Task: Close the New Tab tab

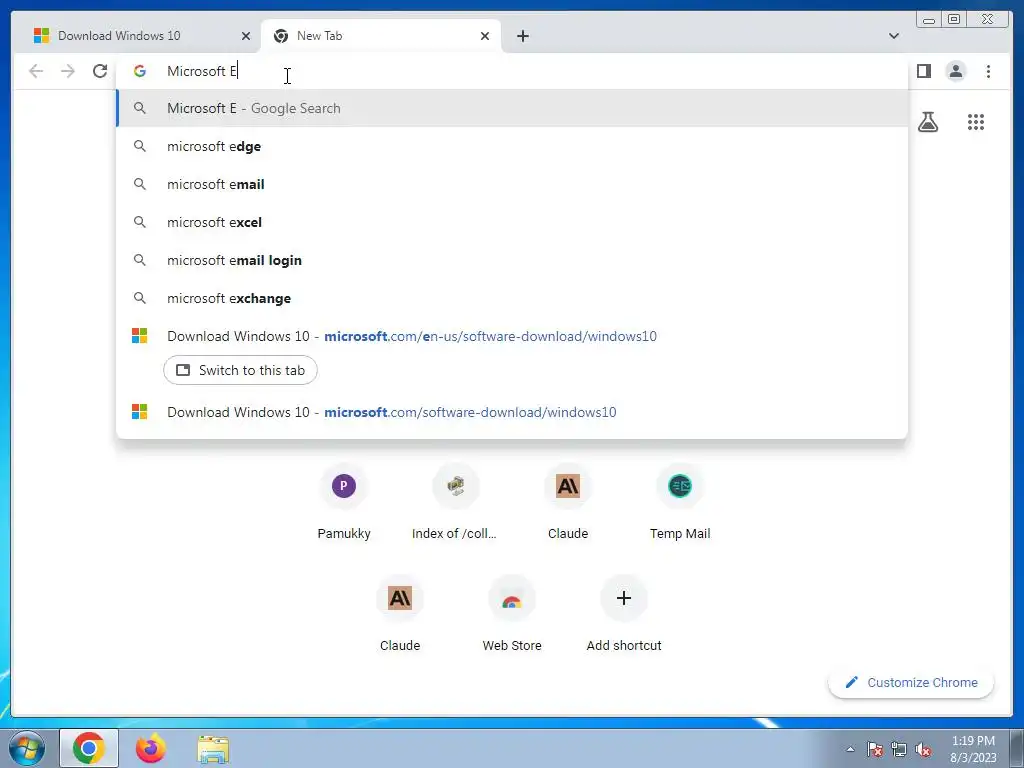Action: (485, 36)
